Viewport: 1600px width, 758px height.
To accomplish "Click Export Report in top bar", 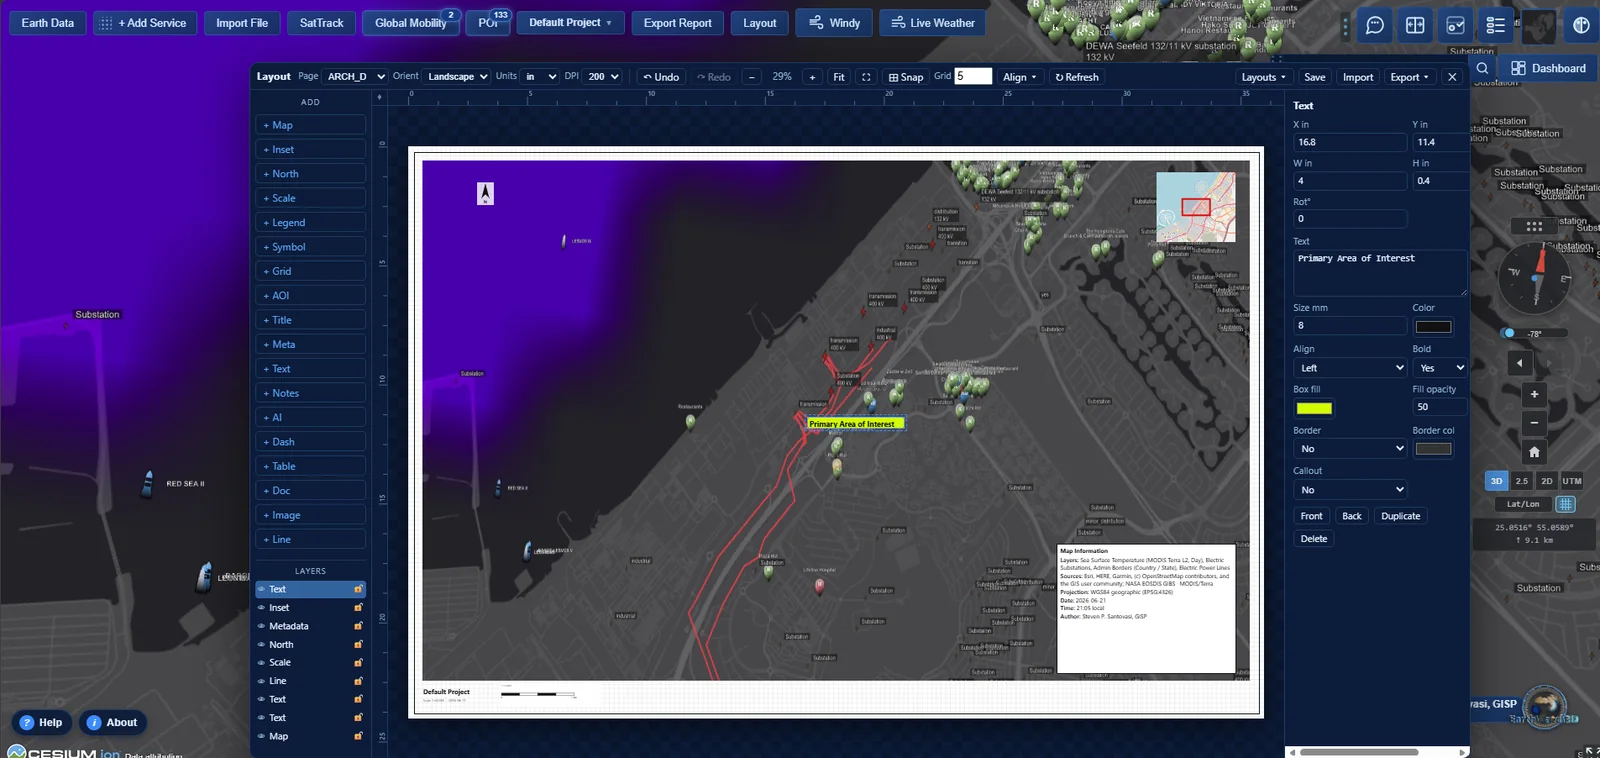I will [677, 23].
